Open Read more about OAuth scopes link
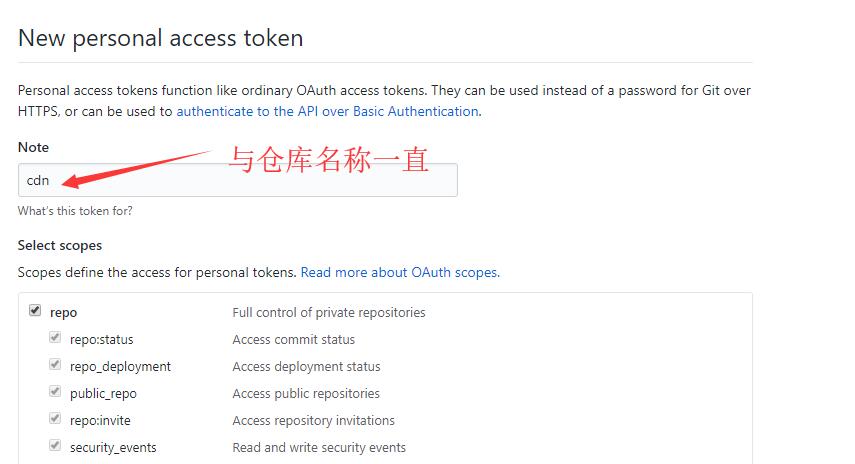 point(400,272)
